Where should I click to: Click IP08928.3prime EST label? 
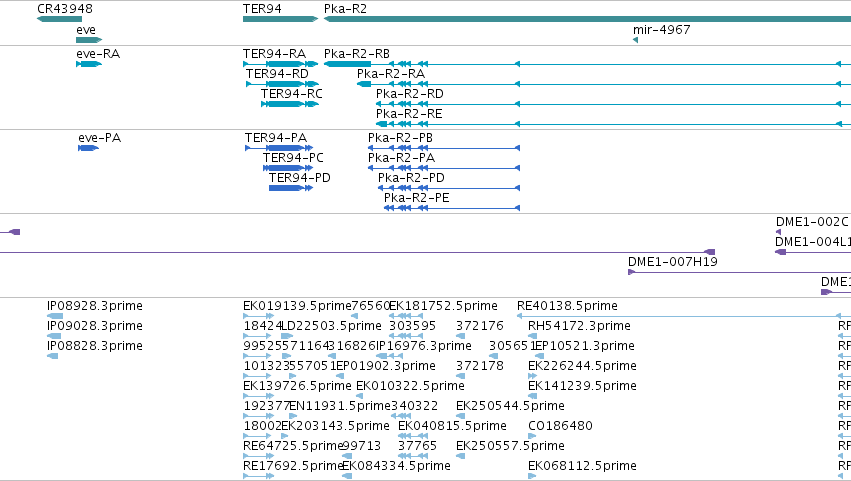pos(95,306)
